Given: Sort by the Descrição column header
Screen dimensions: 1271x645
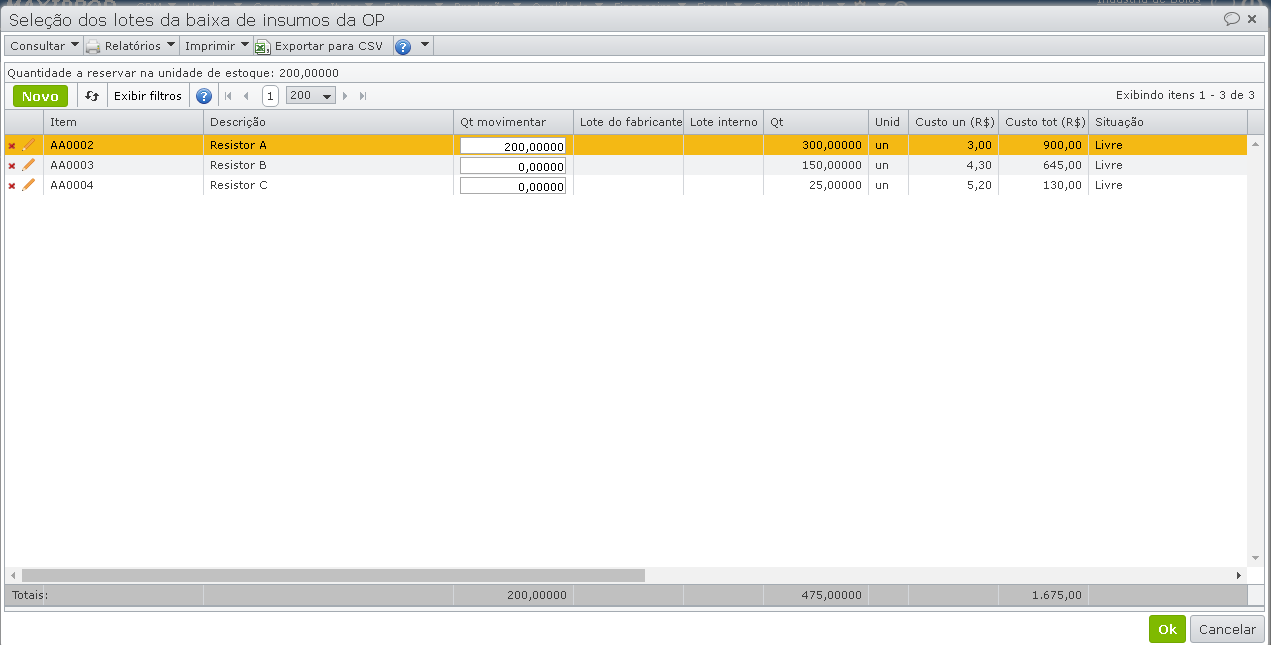Looking at the screenshot, I should coord(329,122).
